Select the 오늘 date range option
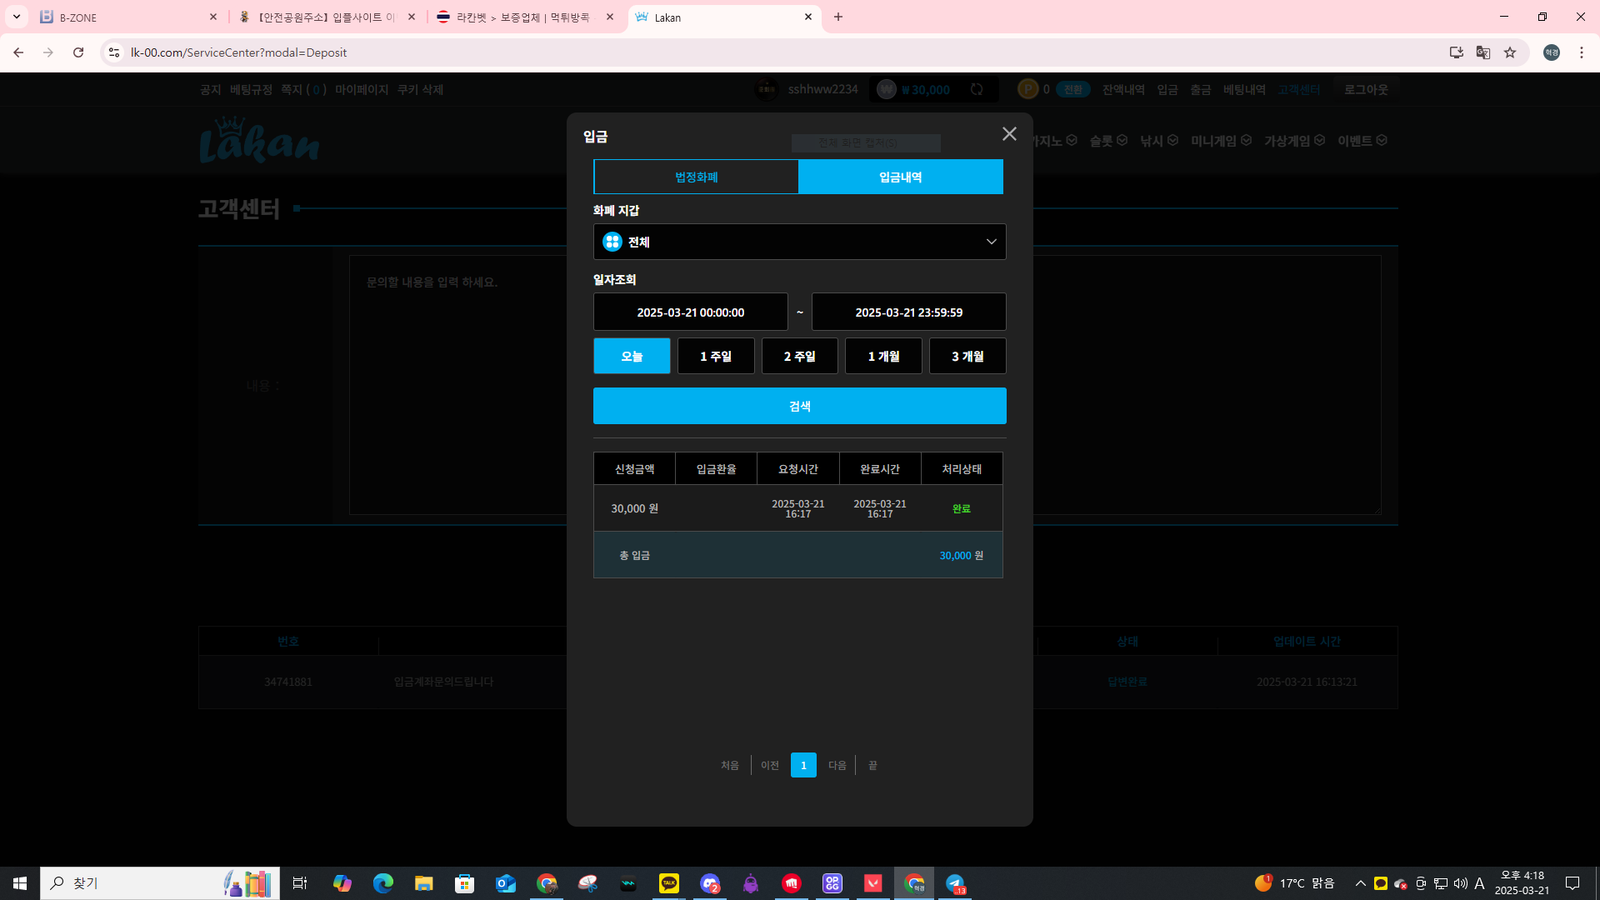1600x900 pixels. tap(631, 356)
